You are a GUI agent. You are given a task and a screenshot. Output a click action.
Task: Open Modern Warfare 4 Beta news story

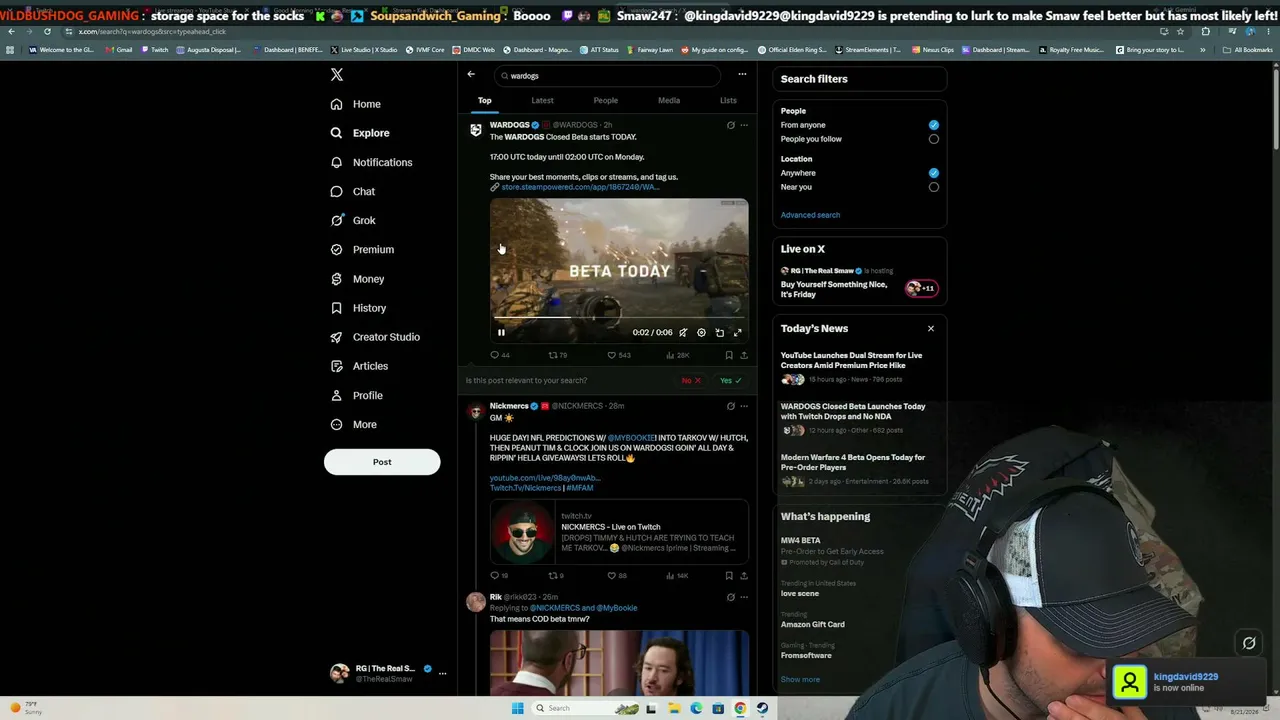(x=859, y=470)
